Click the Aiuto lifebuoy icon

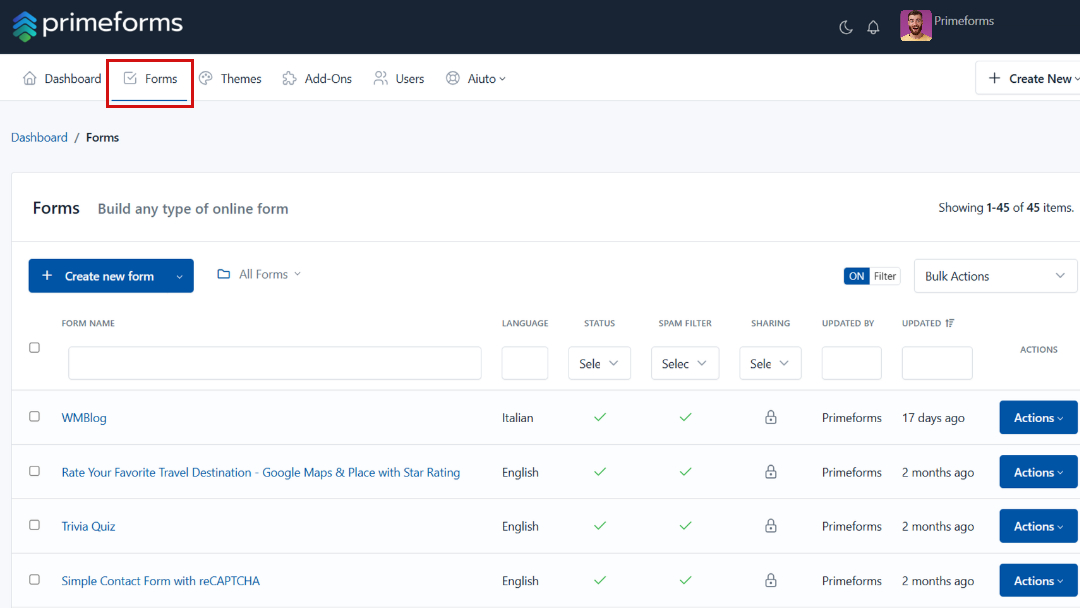(x=453, y=78)
